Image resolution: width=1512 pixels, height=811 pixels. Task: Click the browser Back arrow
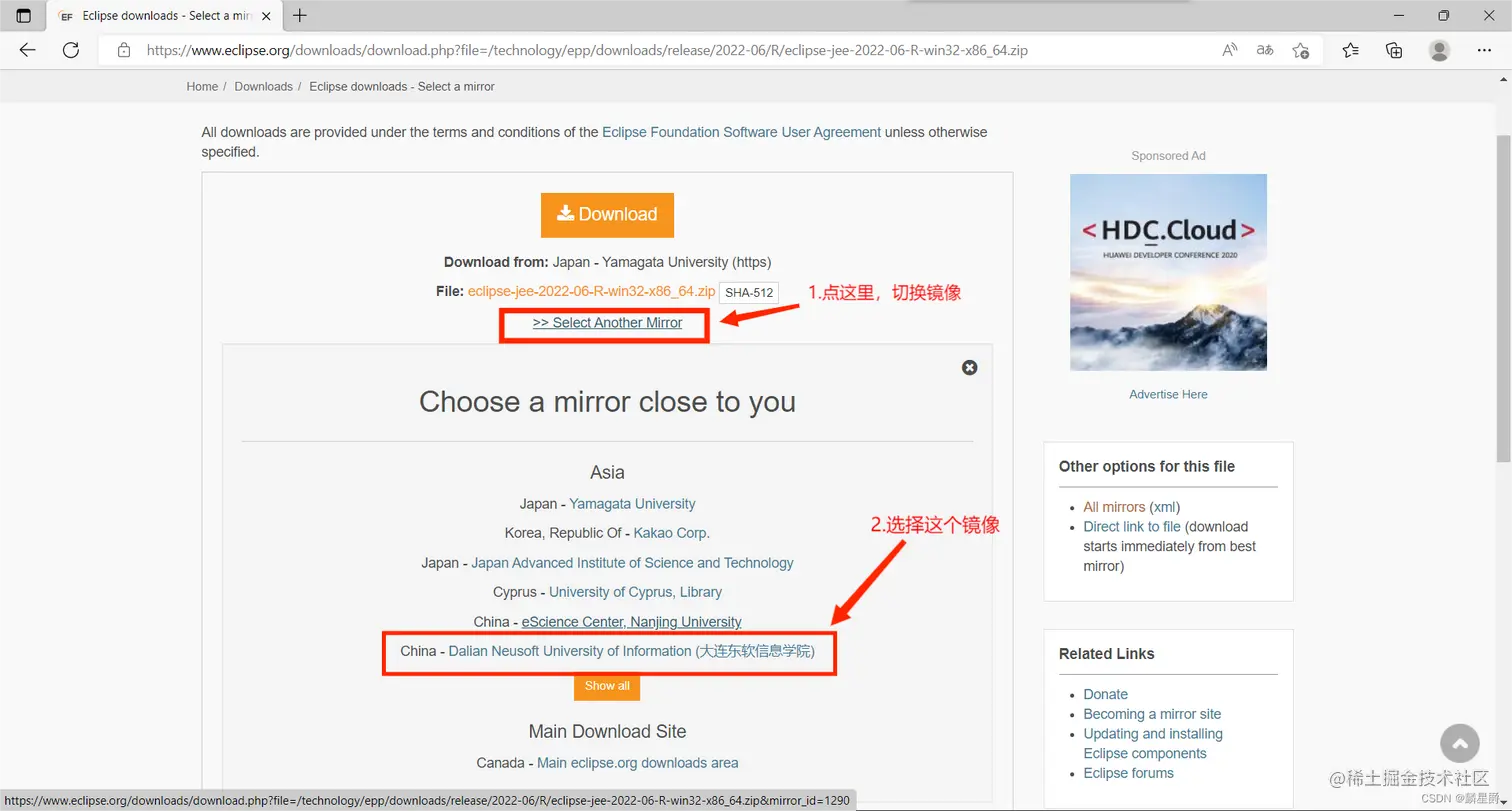[27, 50]
